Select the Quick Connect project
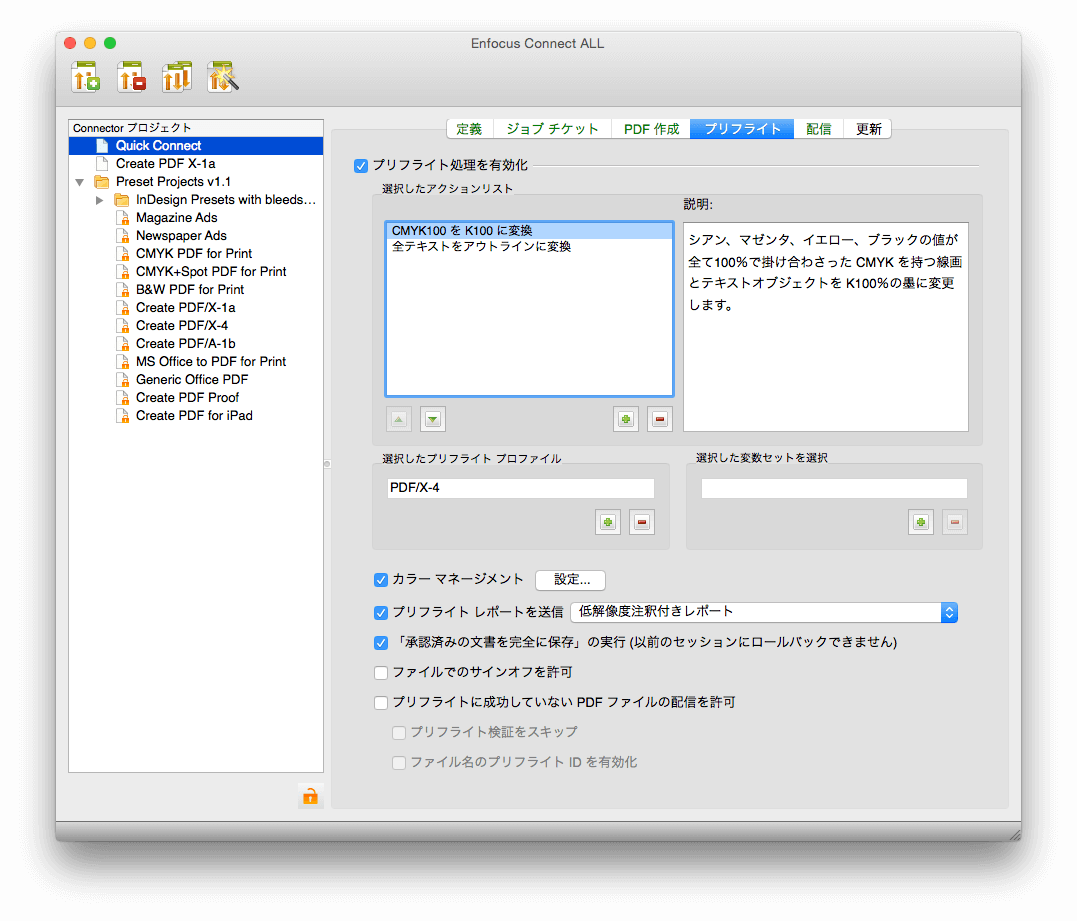1077x921 pixels. point(196,146)
